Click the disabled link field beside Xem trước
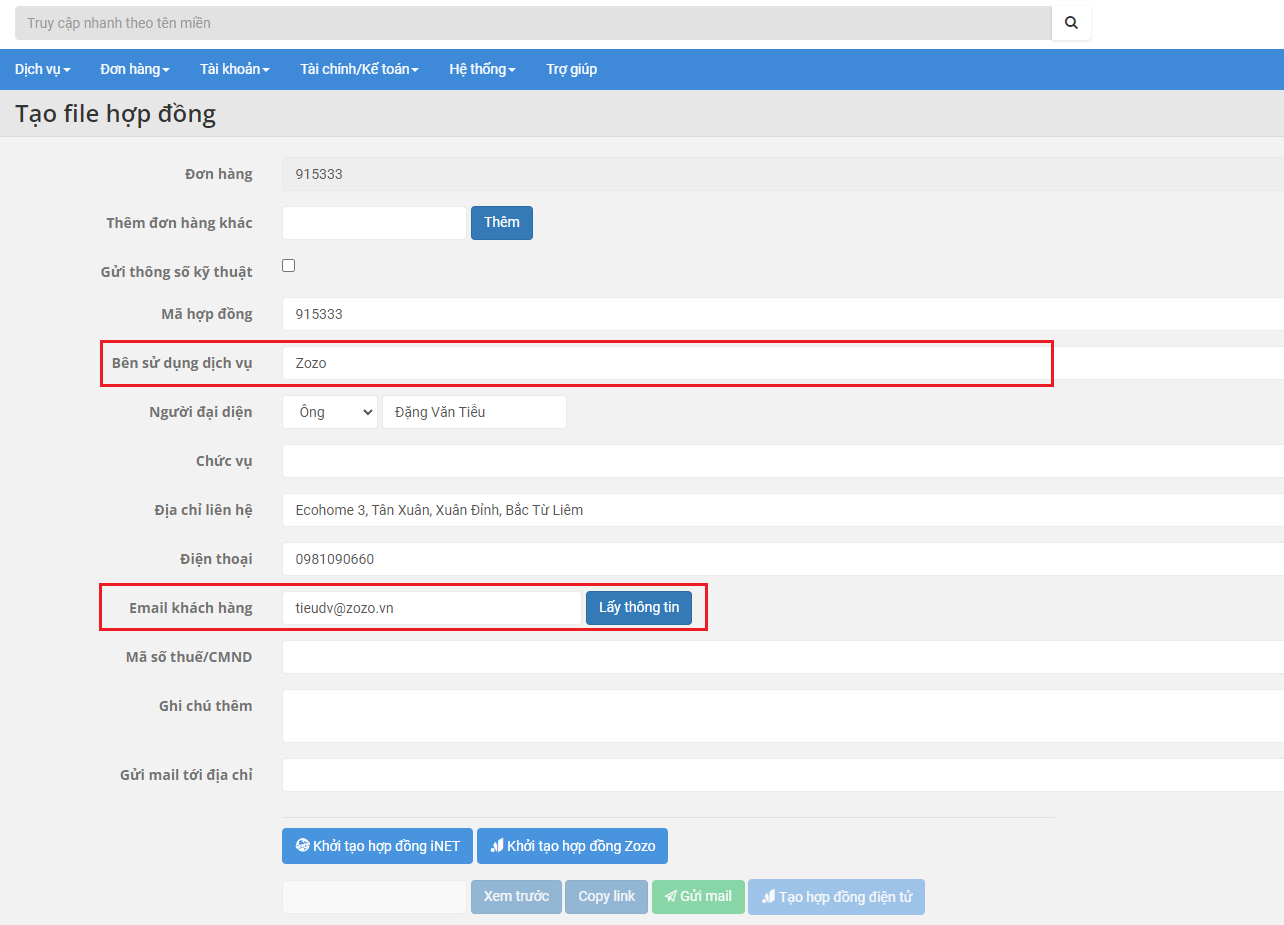 click(374, 897)
